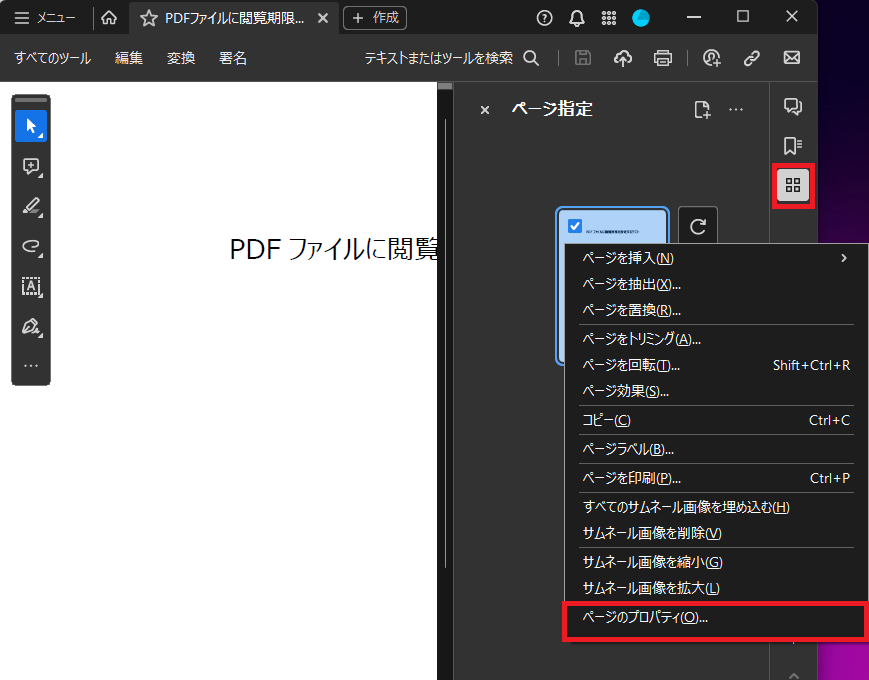Select the edit text tool
Viewport: 869px width, 680px height.
point(31,287)
